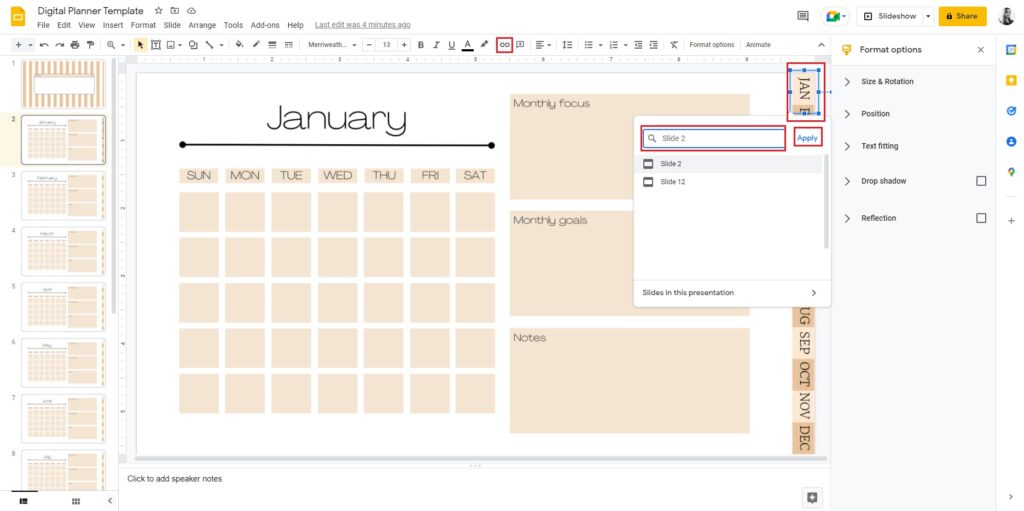Choose the Select arrow cursor tool
1024x511 pixels.
(140, 45)
